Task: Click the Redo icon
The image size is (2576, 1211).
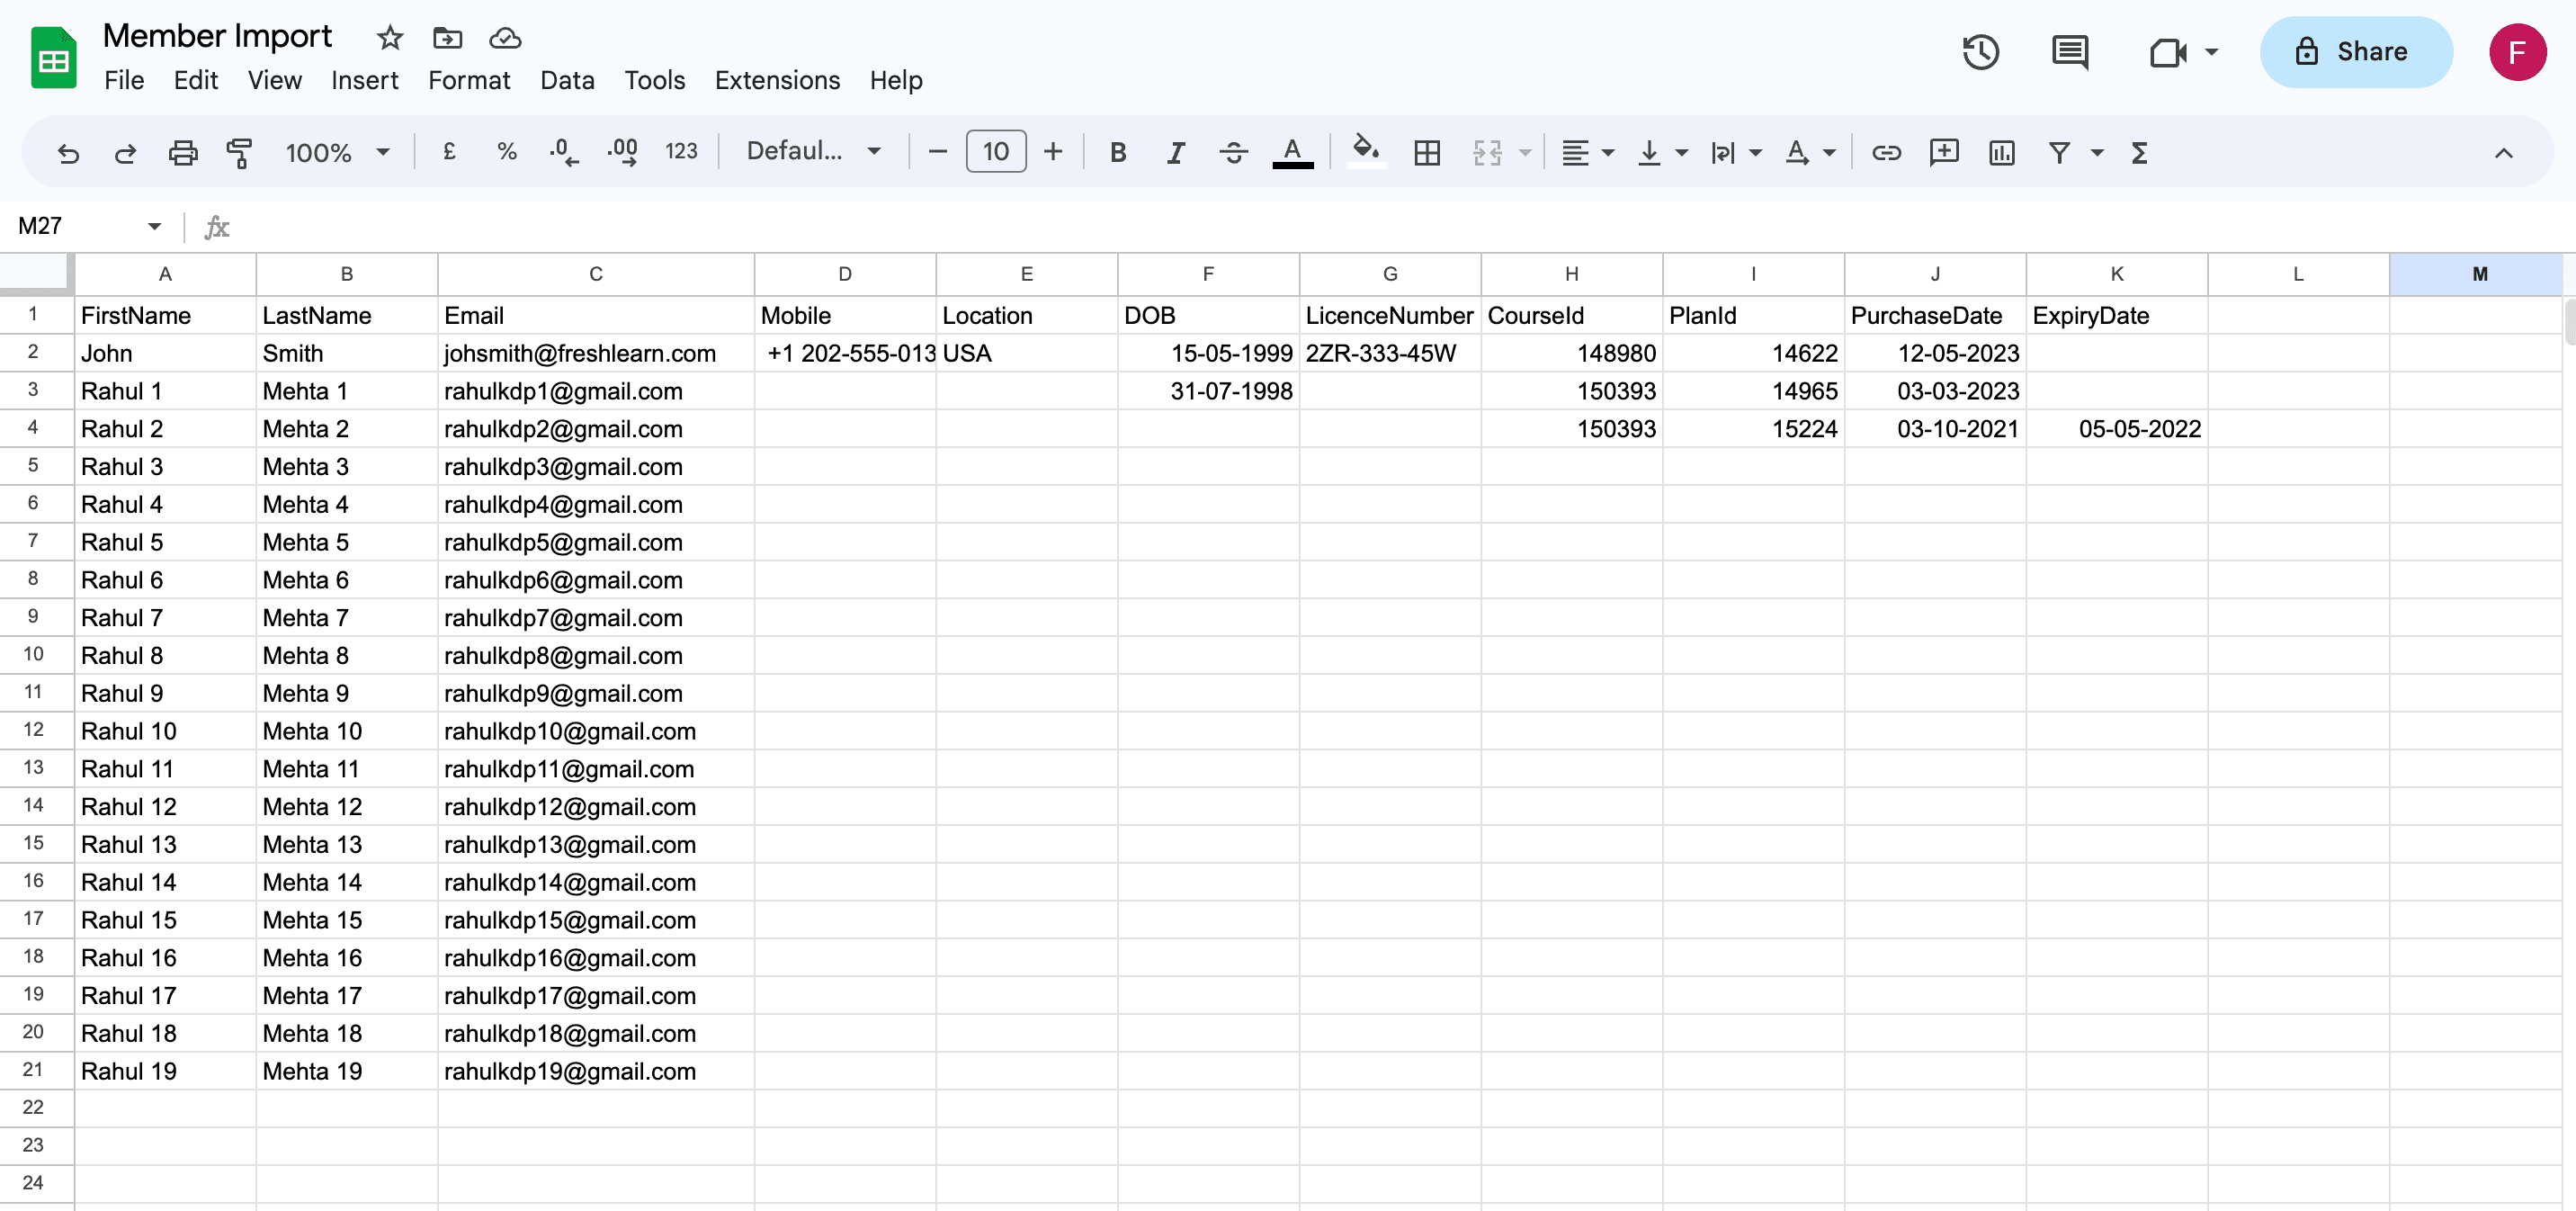Action: pos(125,152)
